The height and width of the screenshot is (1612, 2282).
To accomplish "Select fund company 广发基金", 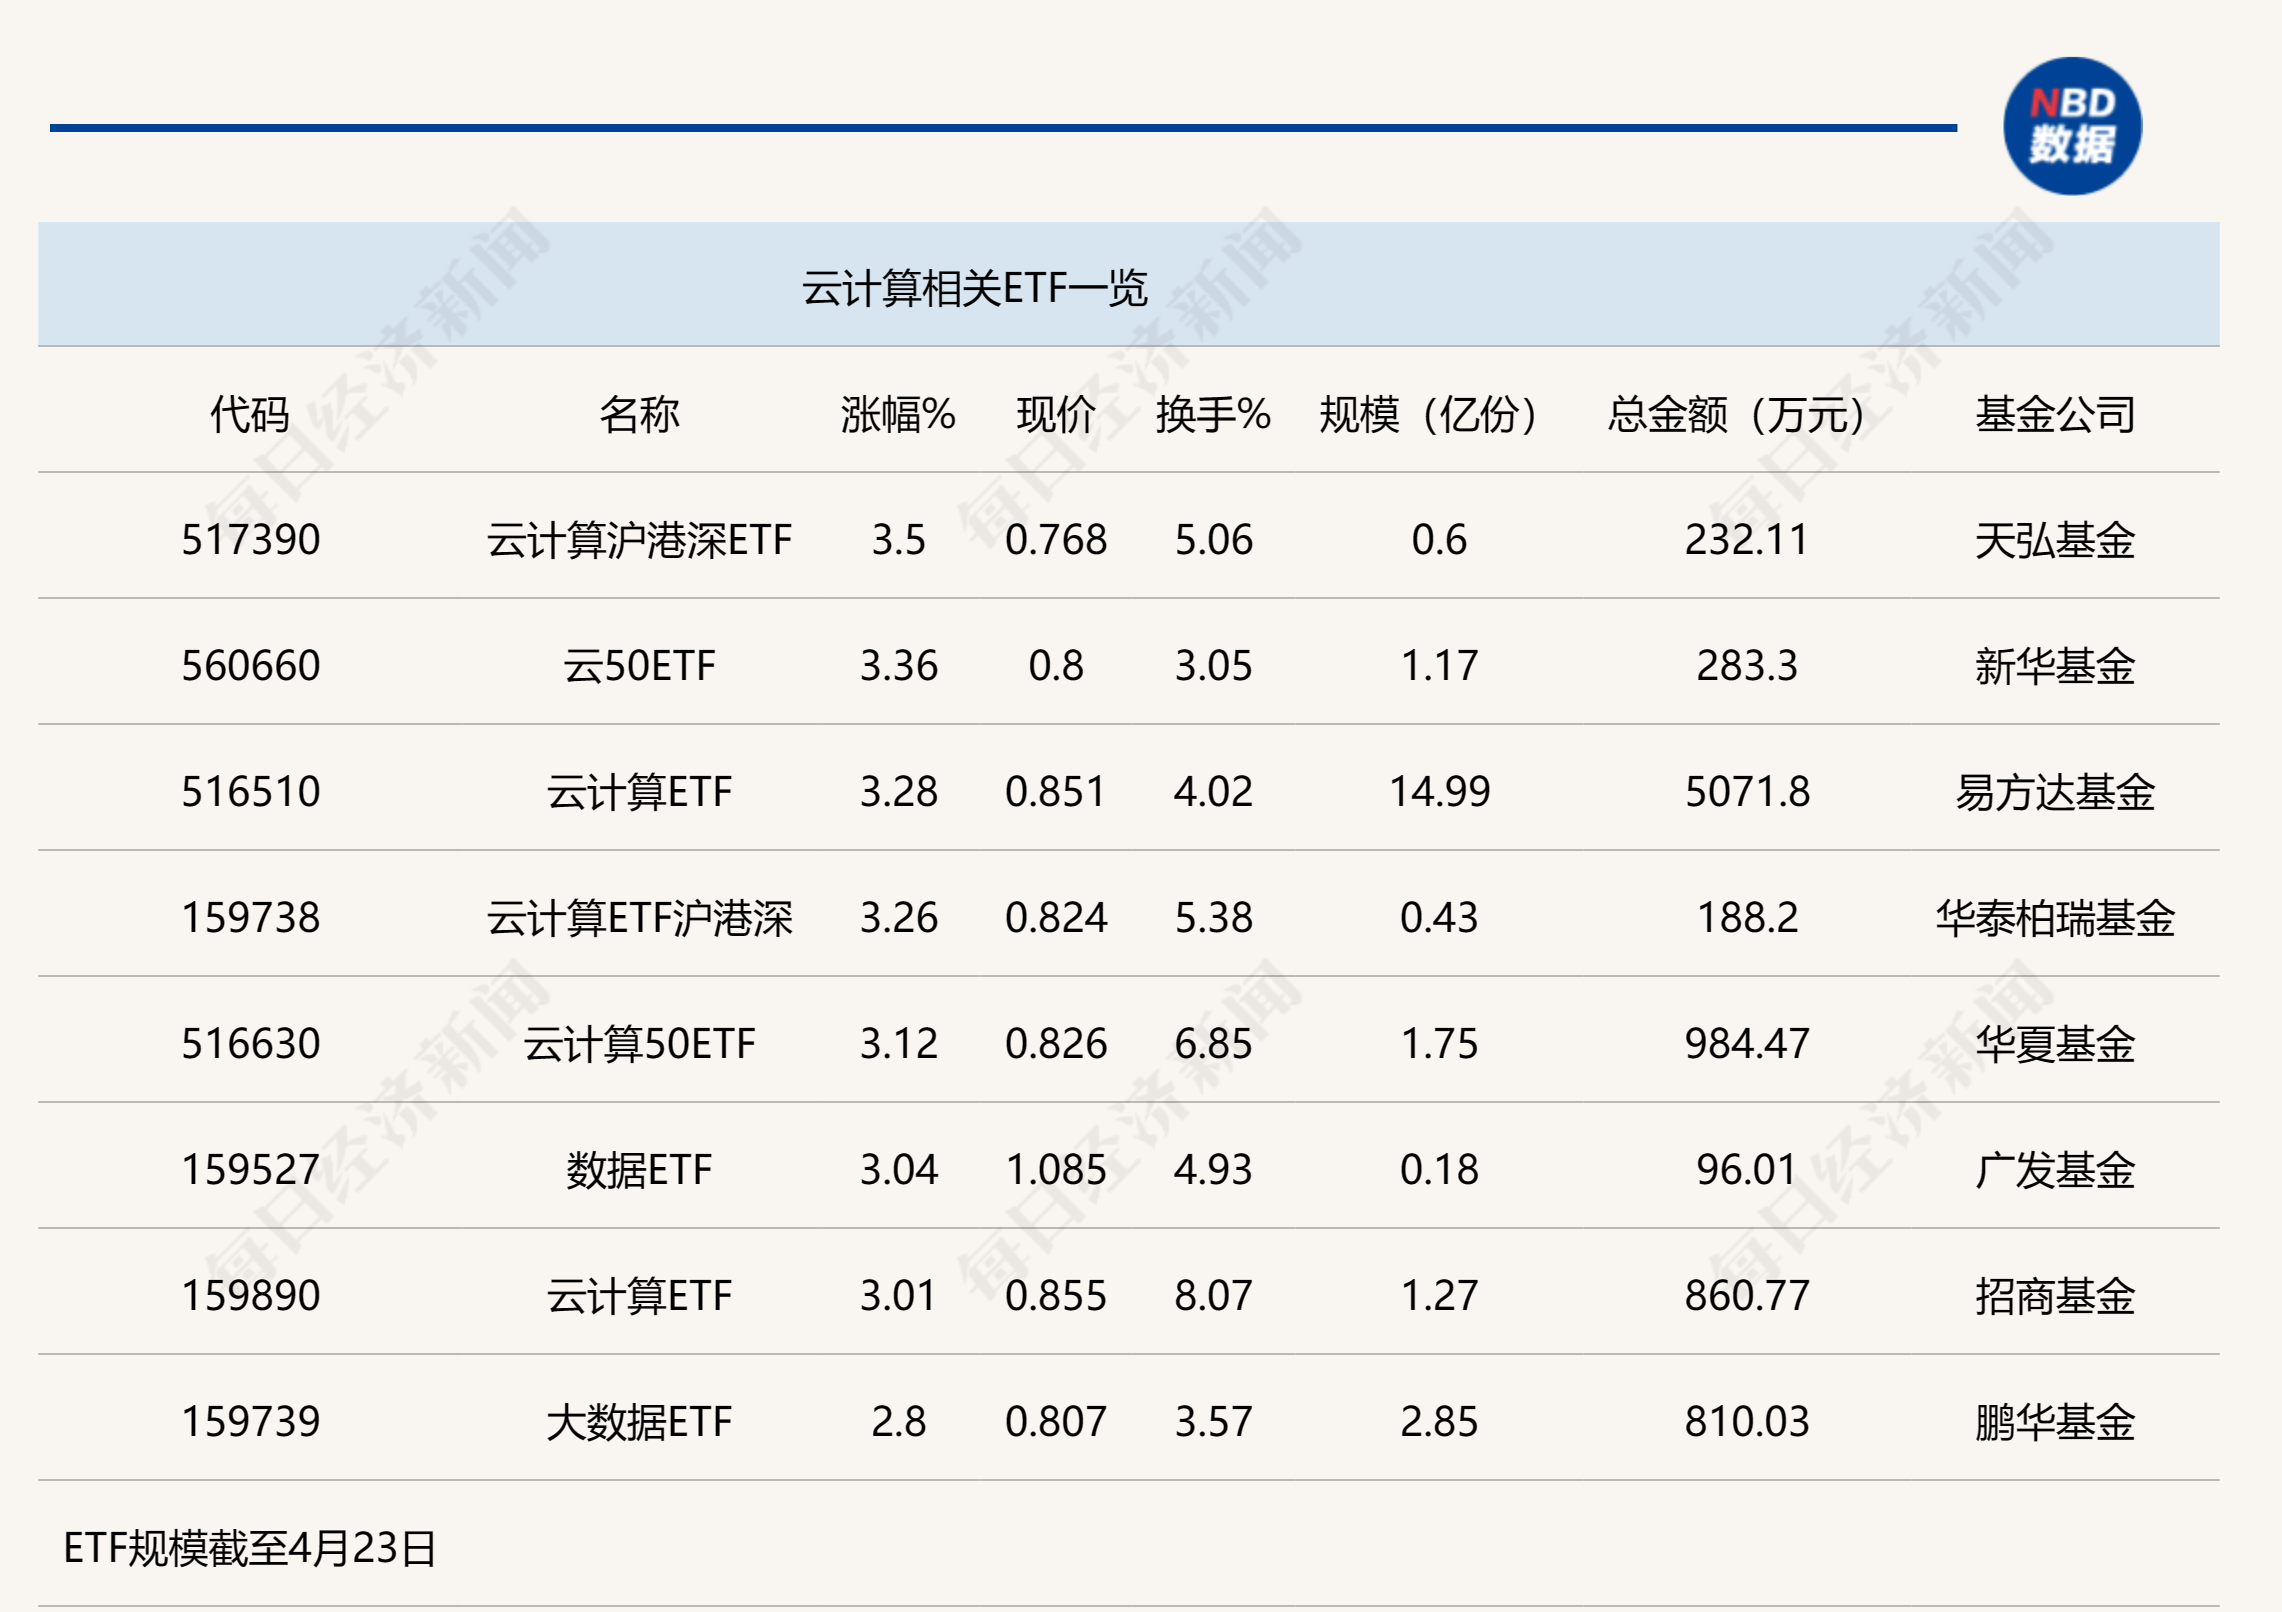I will click(x=2055, y=1170).
